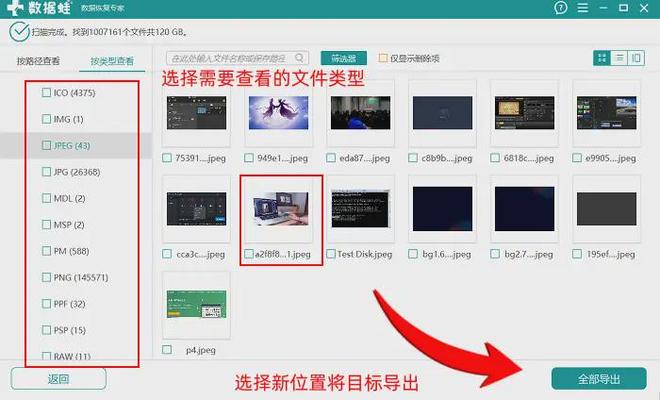Click the 全部导出 export button
660x400 pixels.
[x=599, y=379]
